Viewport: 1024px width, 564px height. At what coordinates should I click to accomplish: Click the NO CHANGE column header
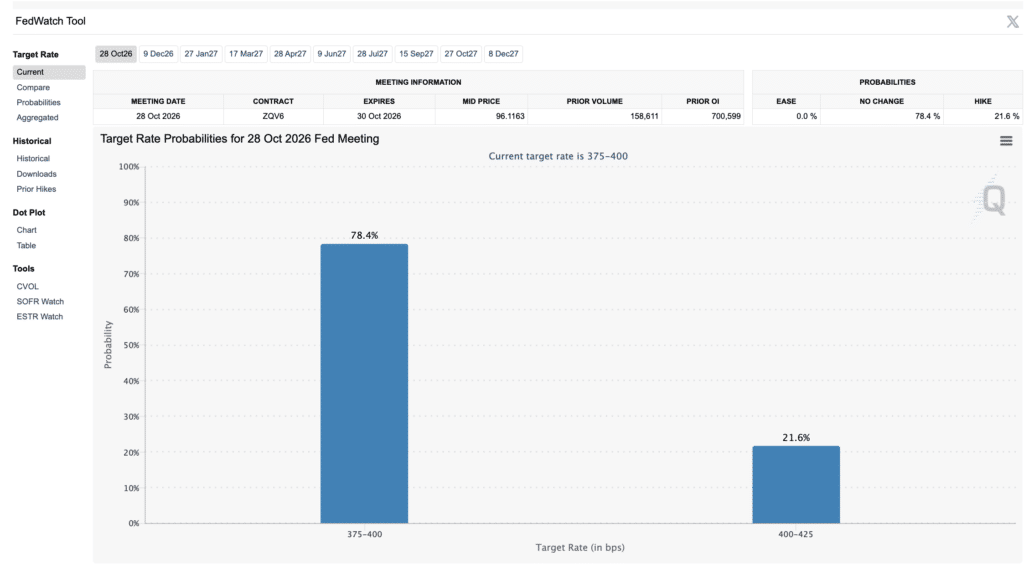coord(882,101)
